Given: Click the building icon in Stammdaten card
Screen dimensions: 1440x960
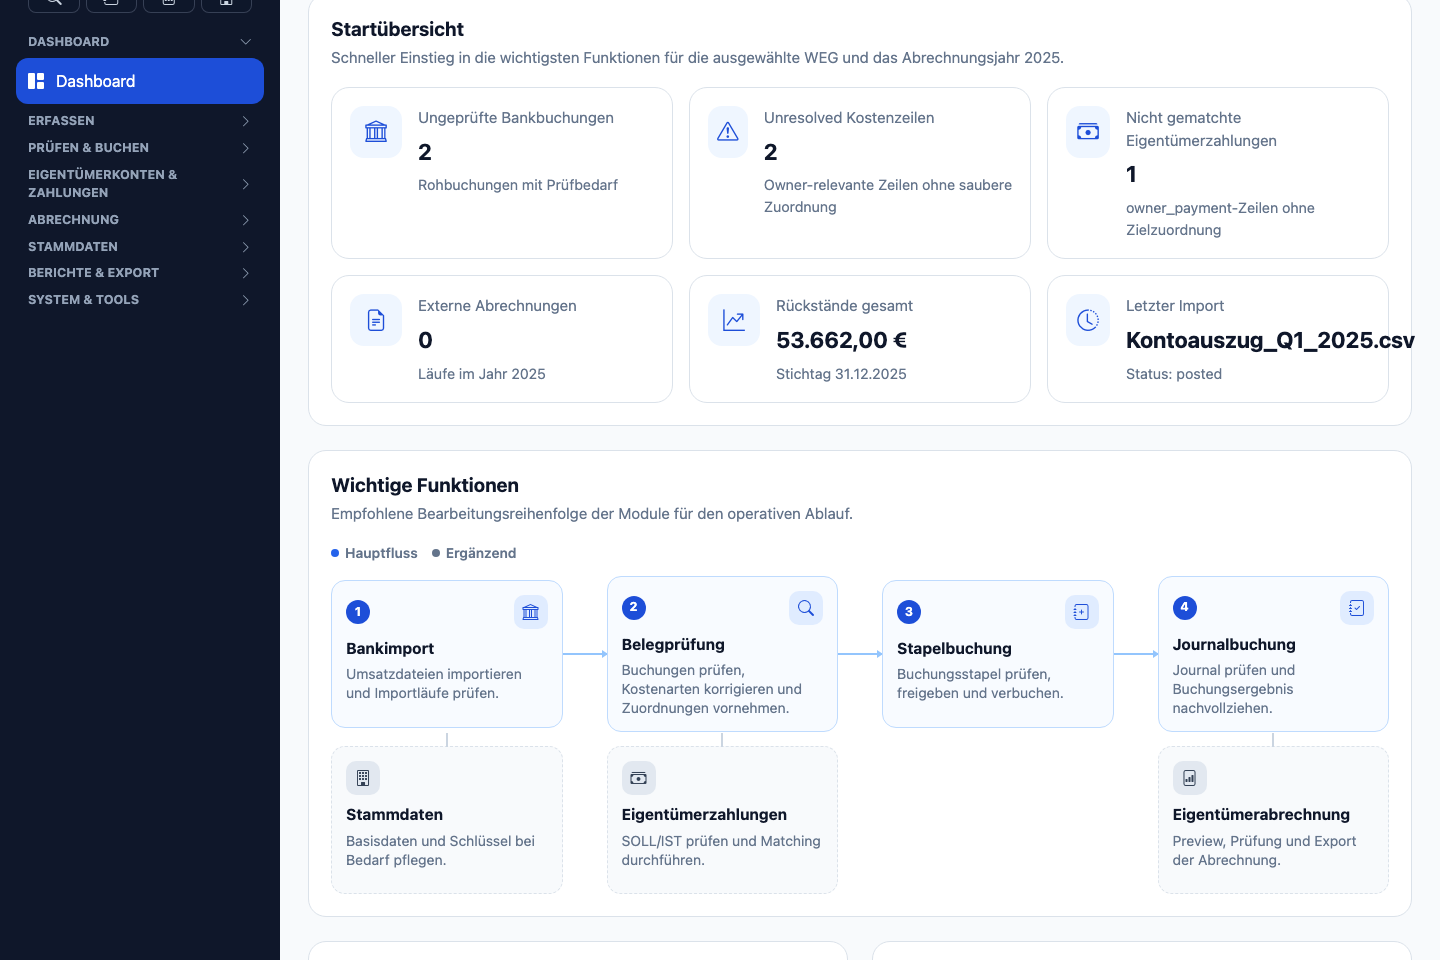Looking at the screenshot, I should coord(363,778).
